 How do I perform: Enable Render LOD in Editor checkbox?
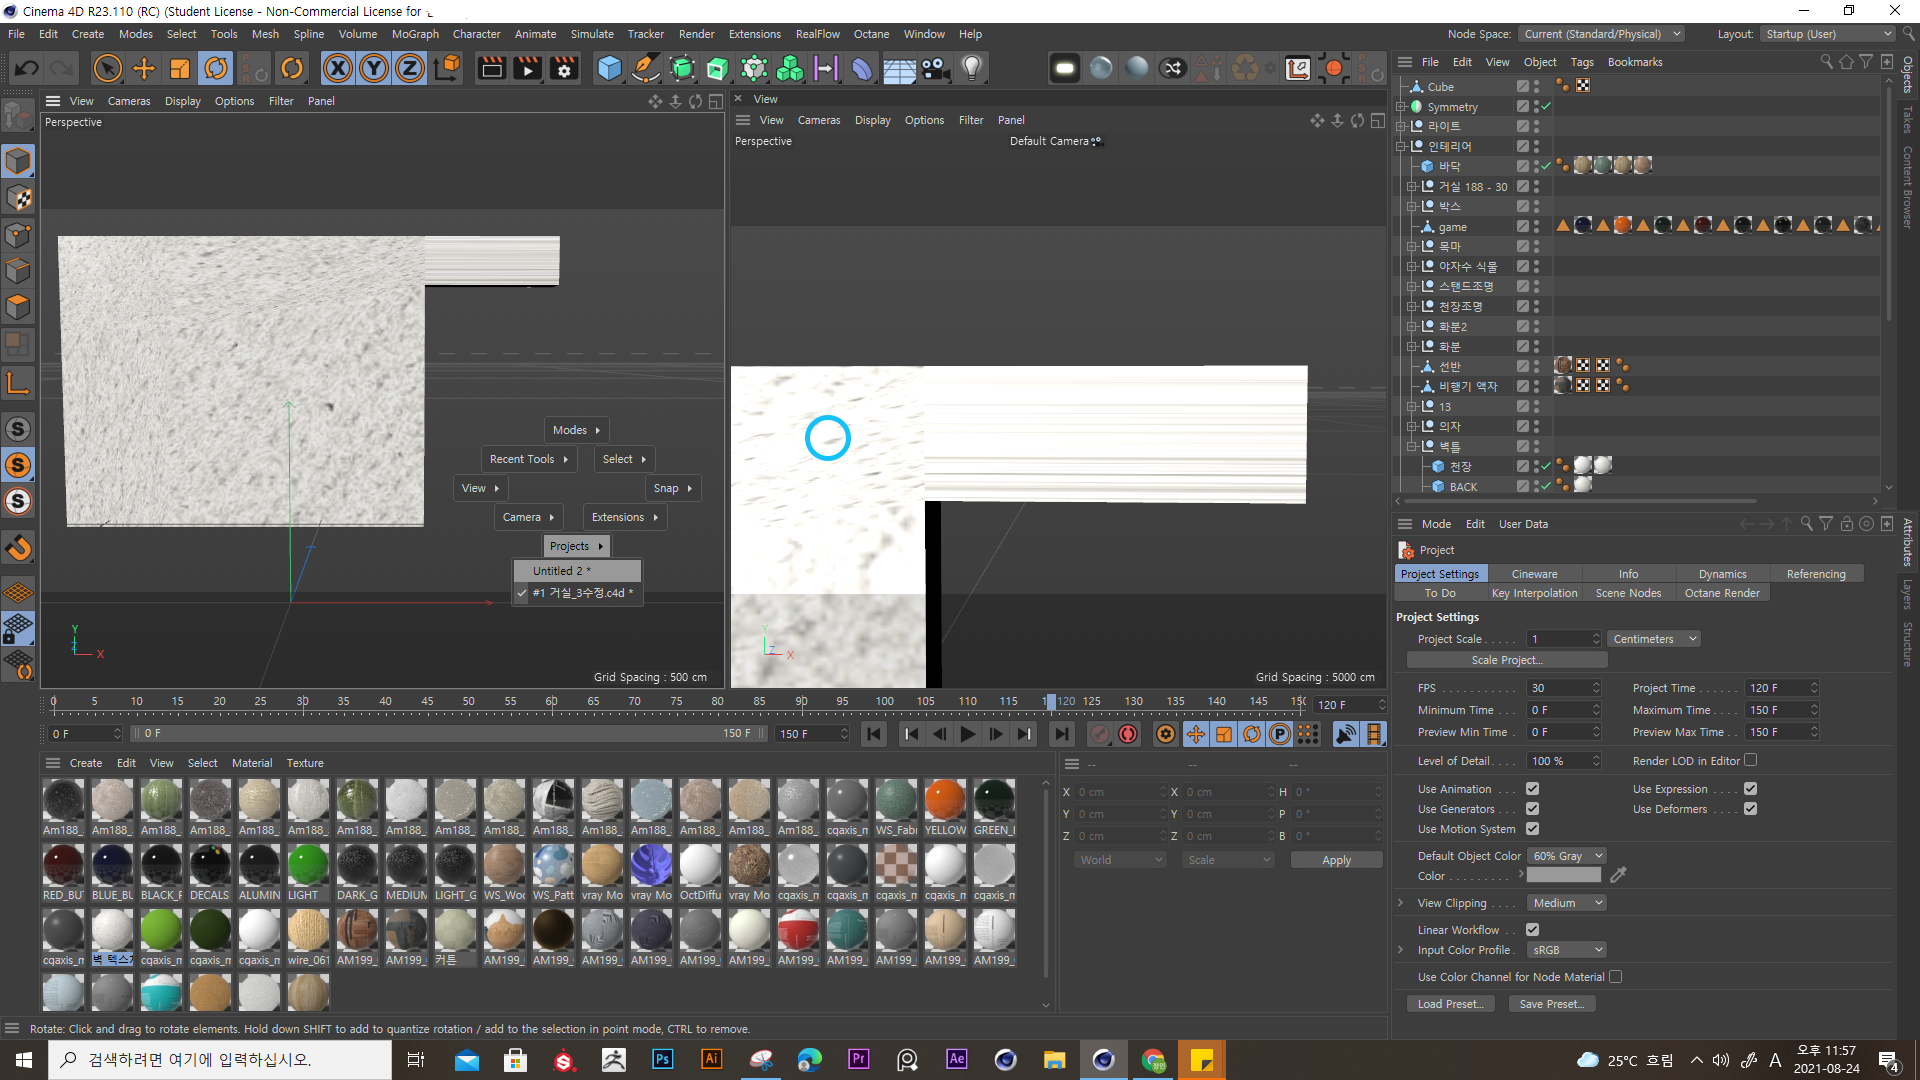(x=1750, y=760)
